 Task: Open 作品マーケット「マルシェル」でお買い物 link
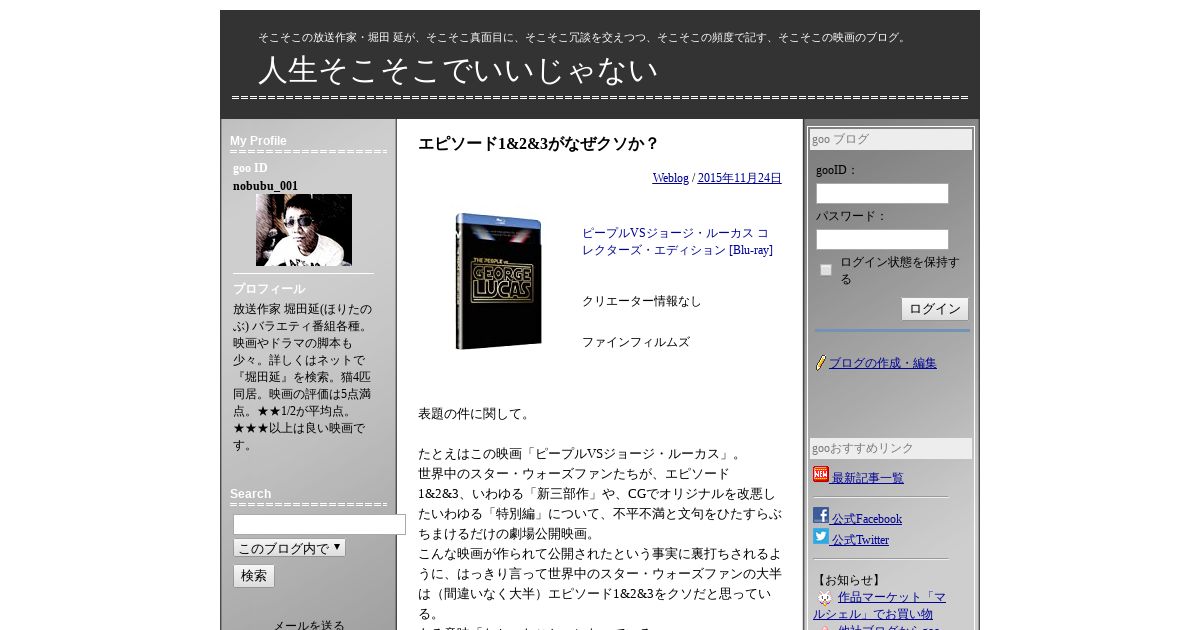click(x=881, y=606)
